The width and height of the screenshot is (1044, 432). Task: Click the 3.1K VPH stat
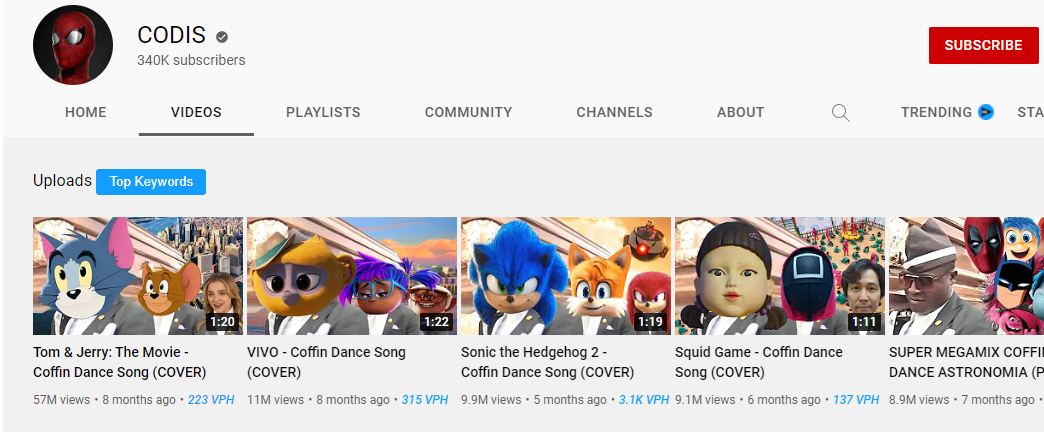coord(644,400)
